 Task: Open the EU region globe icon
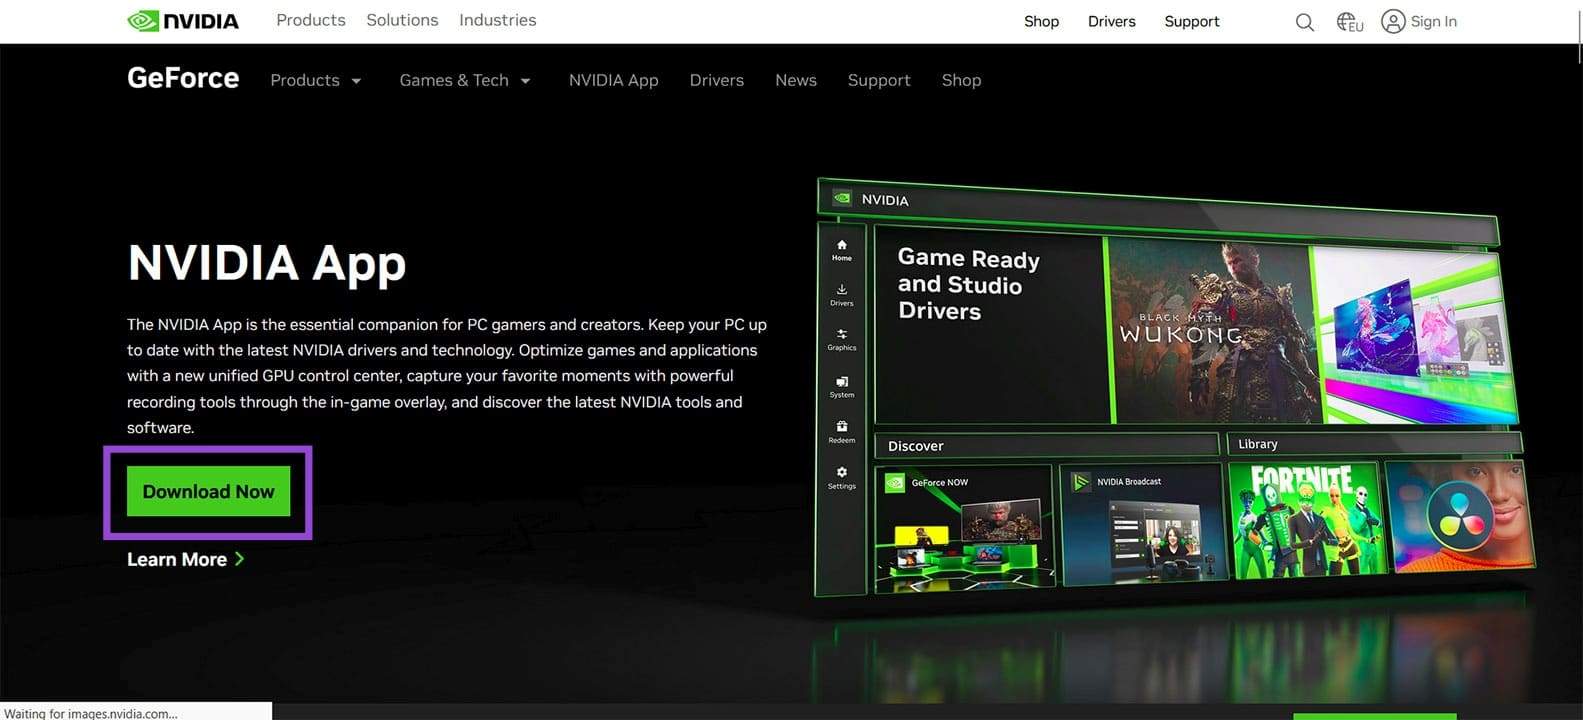[x=1349, y=22]
